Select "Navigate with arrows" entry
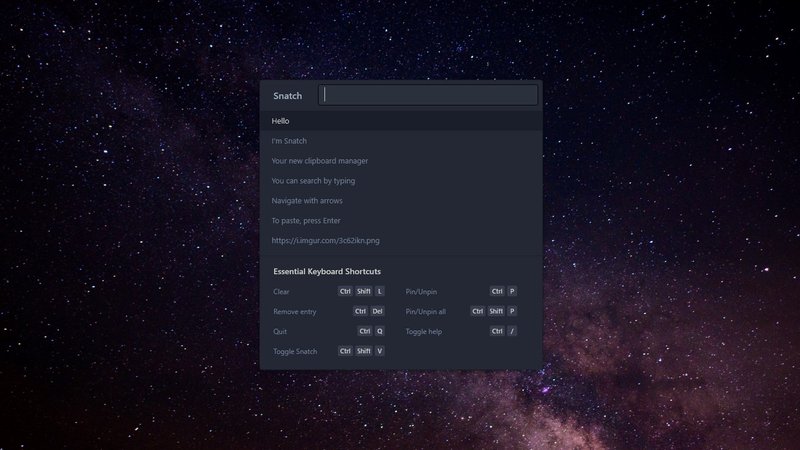This screenshot has width=800, height=450. point(307,201)
